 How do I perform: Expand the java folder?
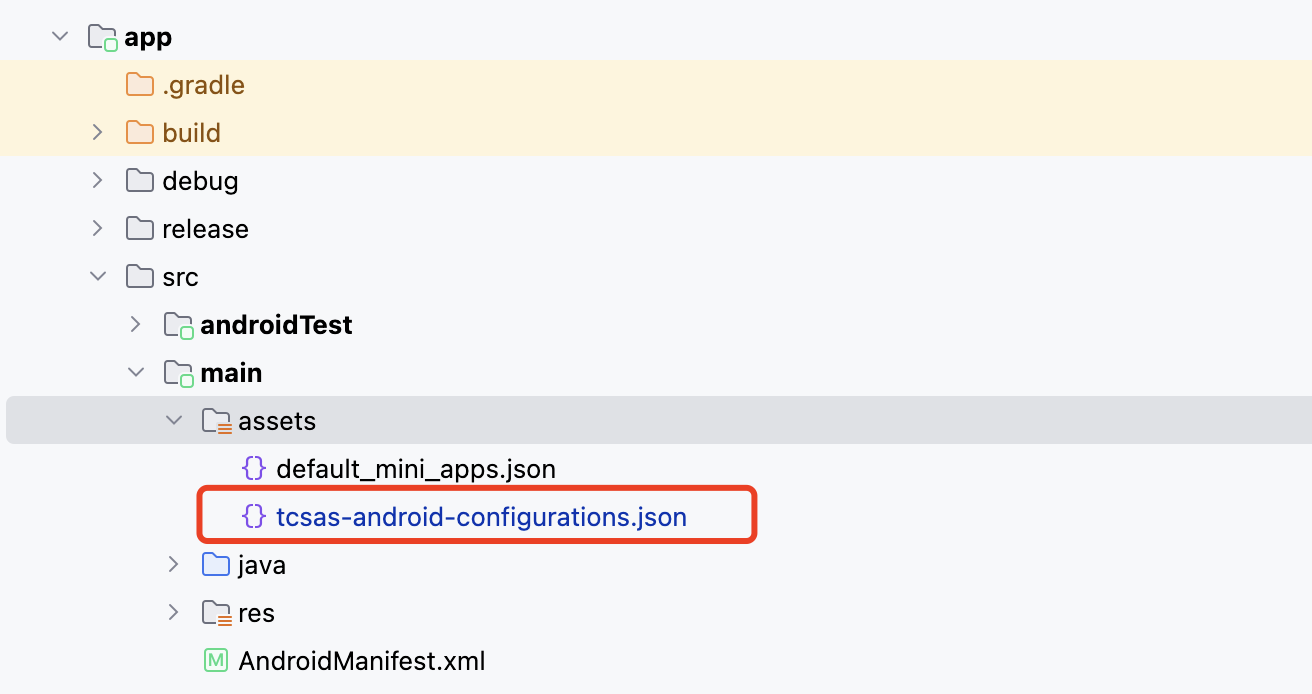[174, 564]
